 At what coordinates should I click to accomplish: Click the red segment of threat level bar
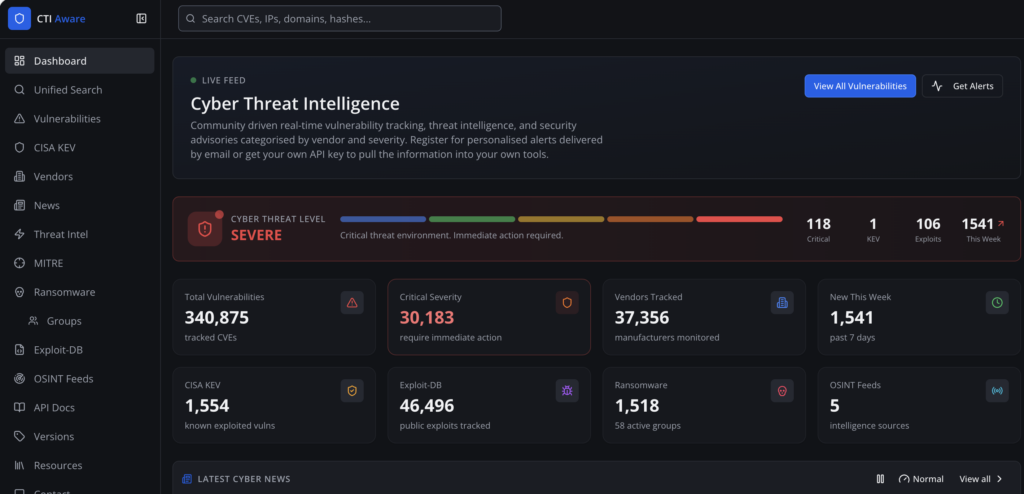click(739, 219)
